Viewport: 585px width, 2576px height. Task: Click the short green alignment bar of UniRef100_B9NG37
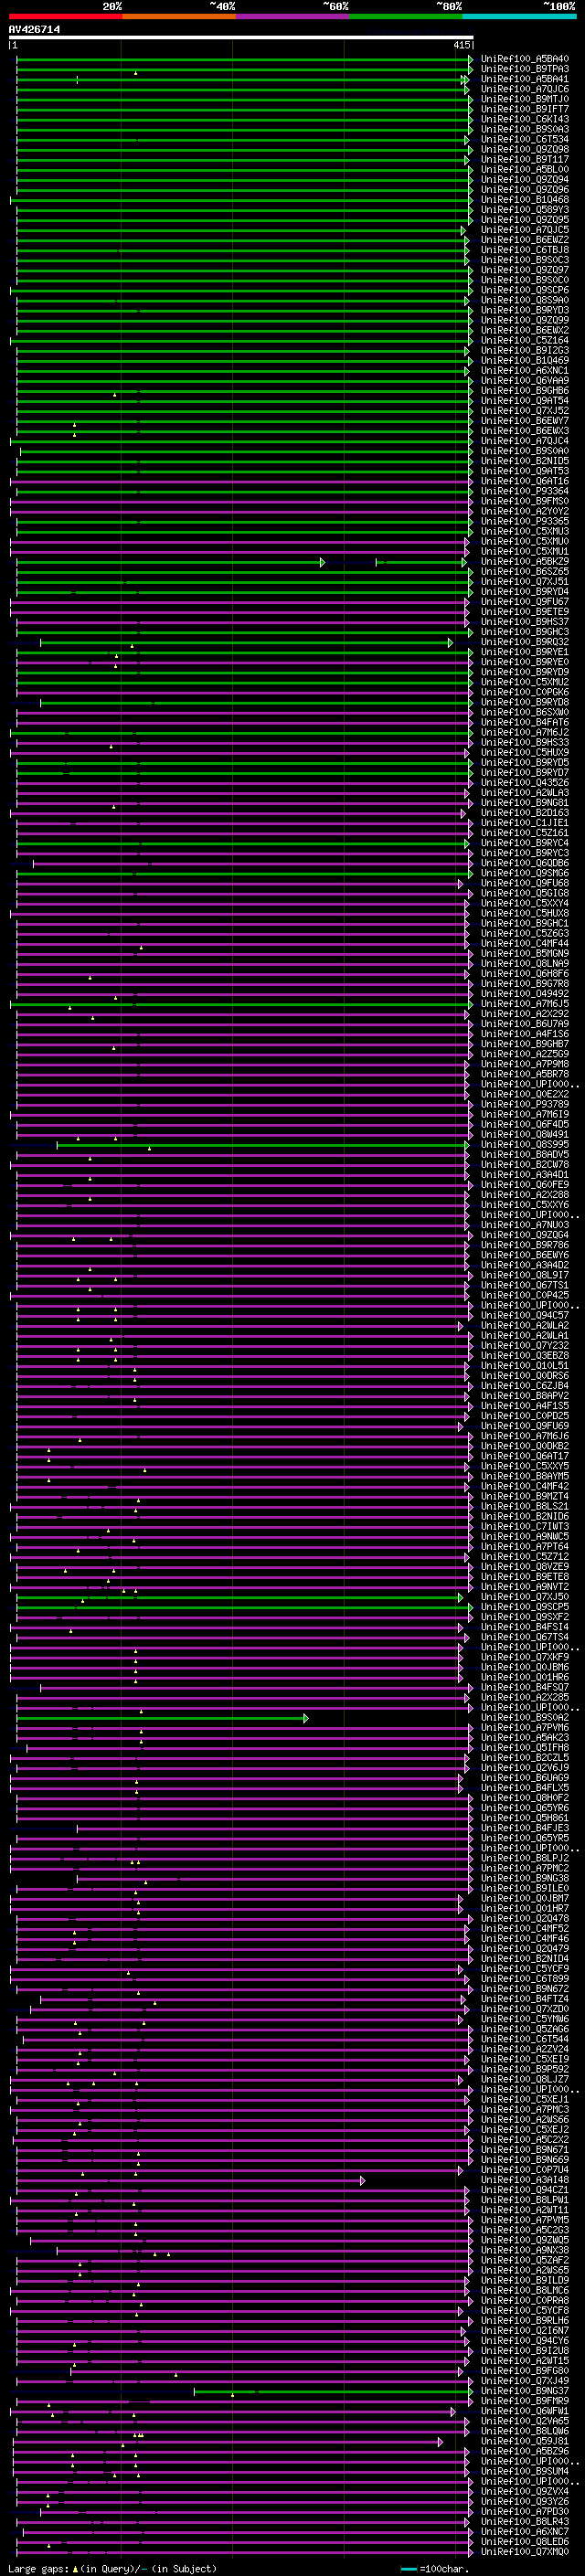332,2391
